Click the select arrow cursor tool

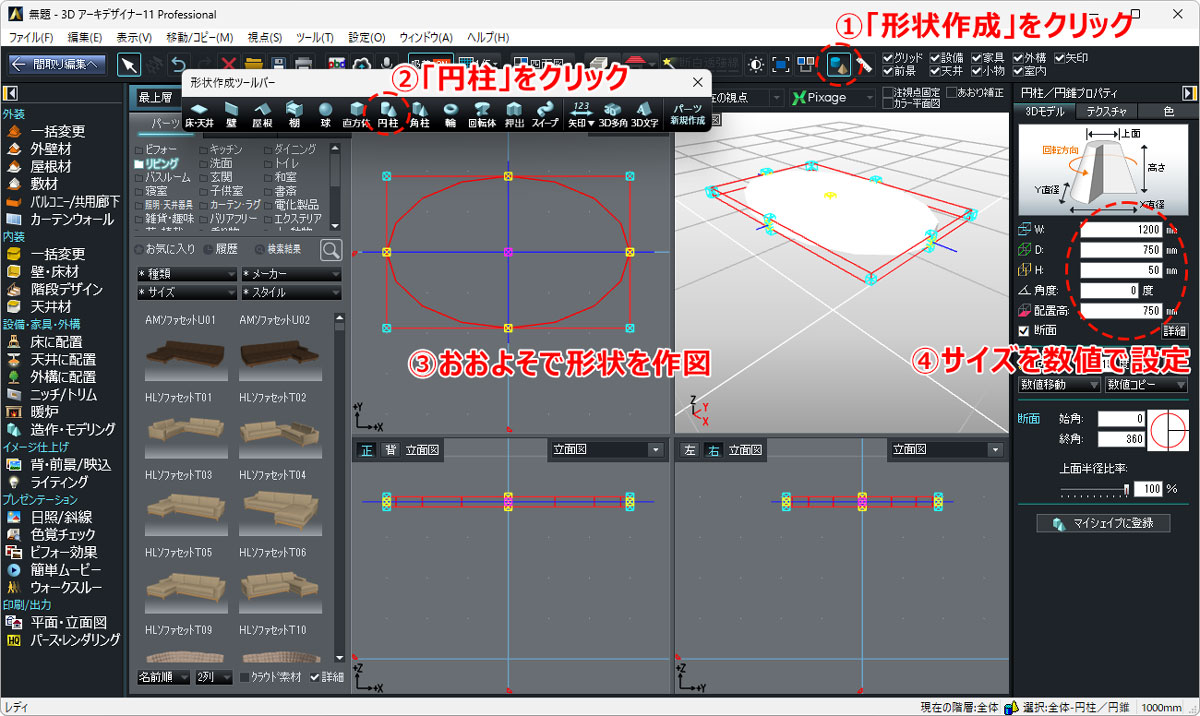[129, 64]
